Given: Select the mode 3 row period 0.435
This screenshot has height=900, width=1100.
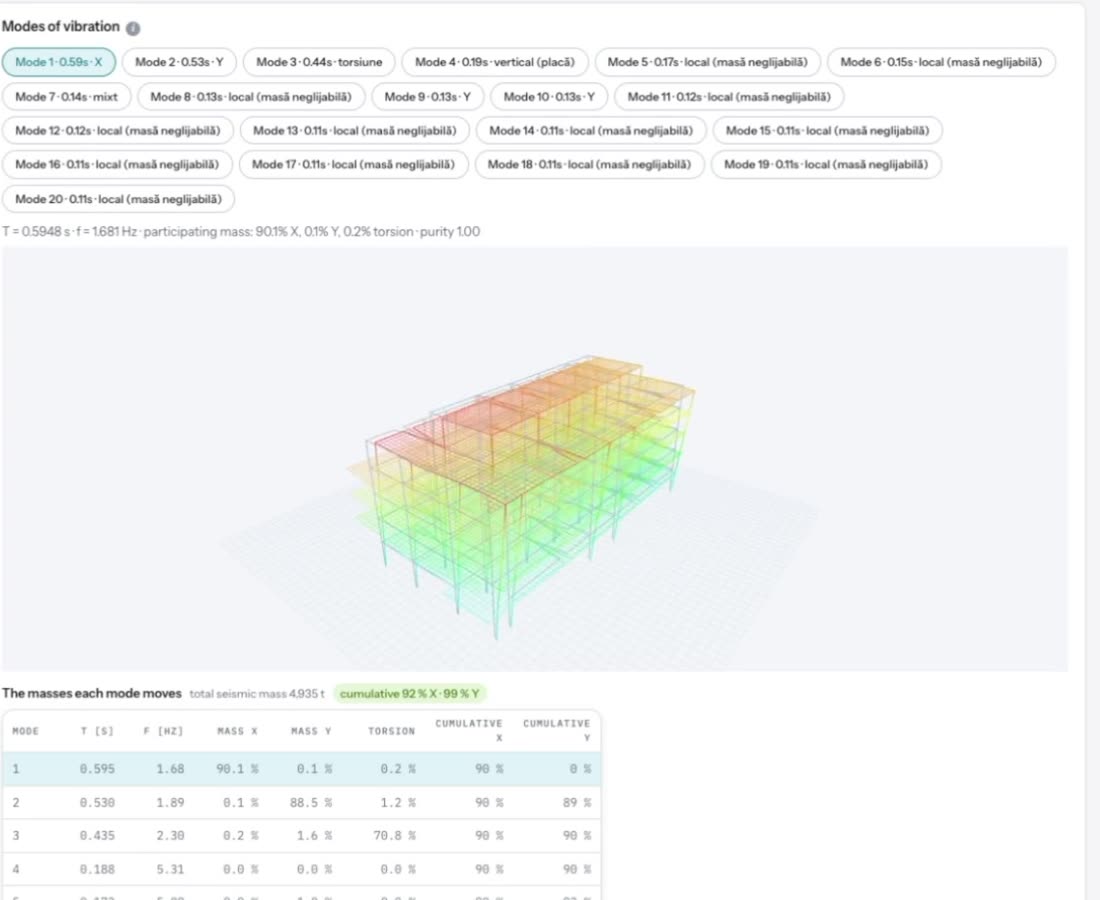Looking at the screenshot, I should pyautogui.click(x=97, y=835).
